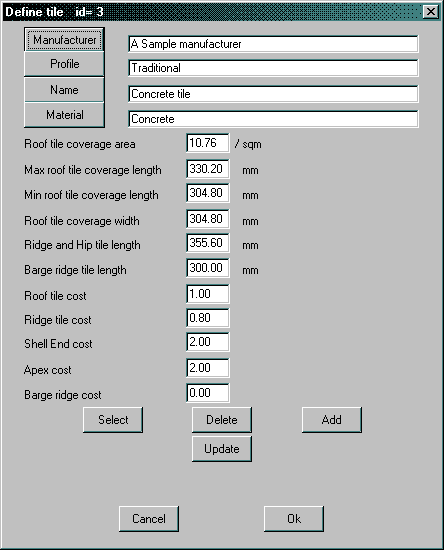444x550 pixels.
Task: Update the tile record
Action: (x=222, y=449)
